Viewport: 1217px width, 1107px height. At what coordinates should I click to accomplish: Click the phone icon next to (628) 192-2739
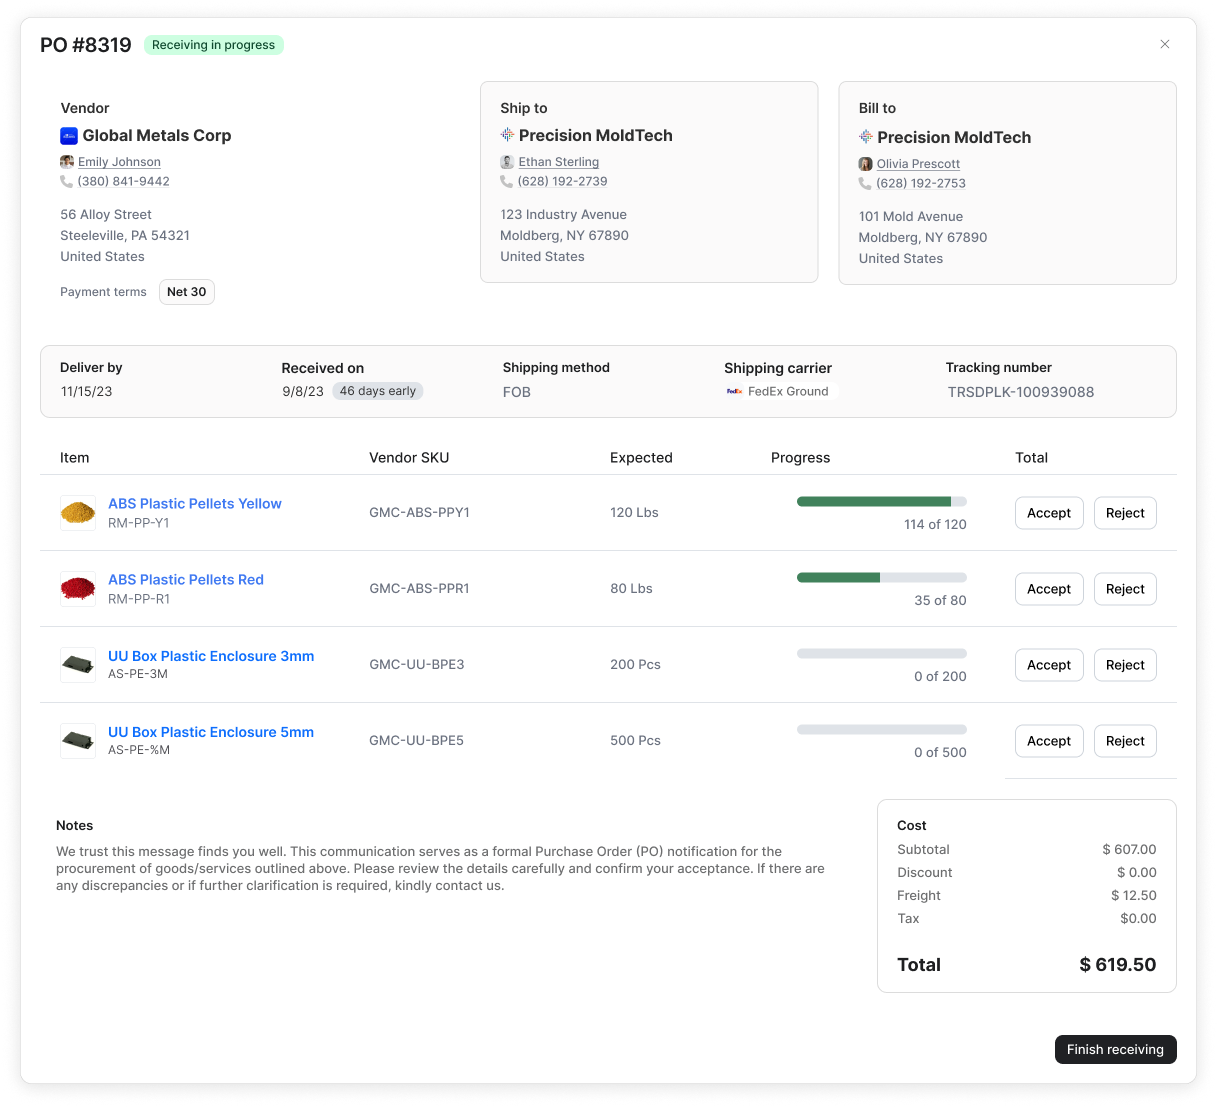click(x=506, y=182)
